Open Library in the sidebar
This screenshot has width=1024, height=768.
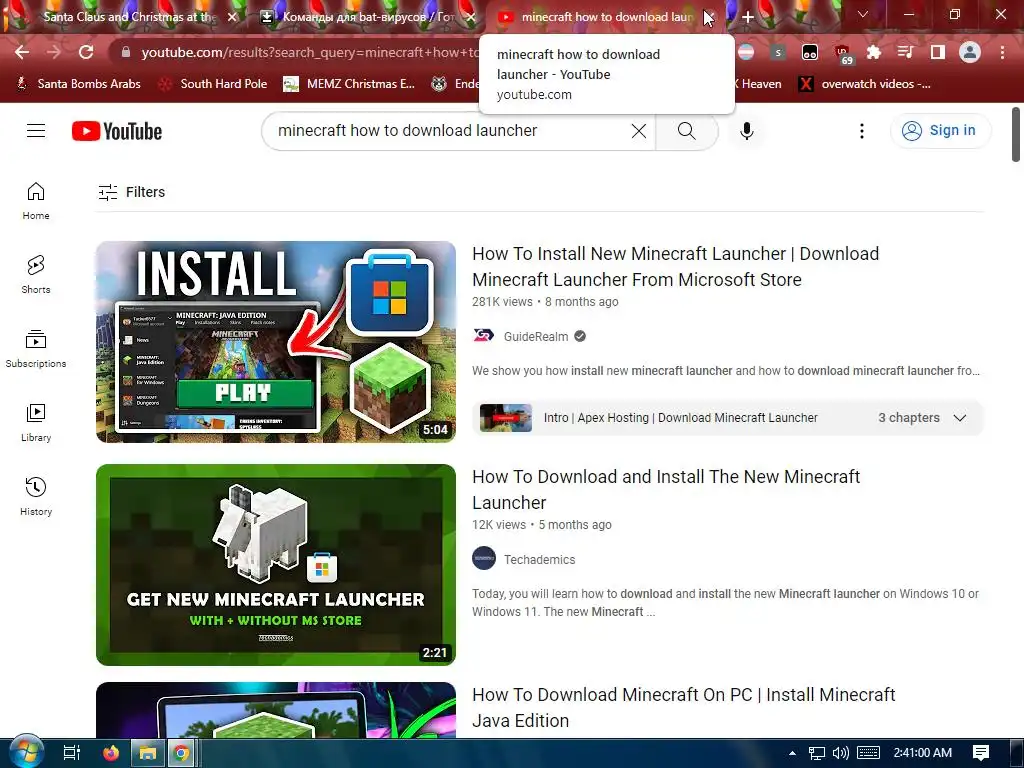36,423
